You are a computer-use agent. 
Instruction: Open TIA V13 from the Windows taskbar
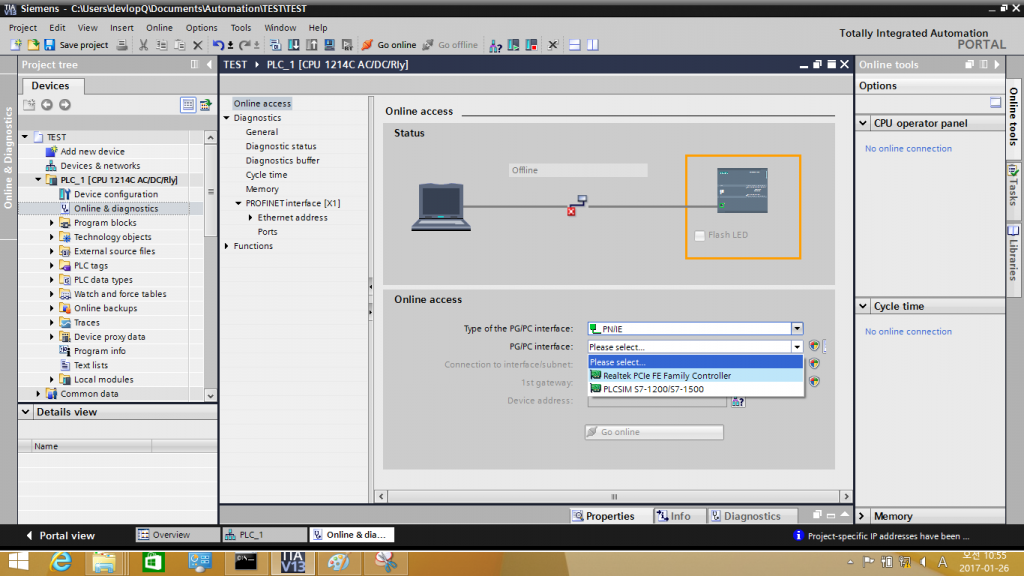292,562
